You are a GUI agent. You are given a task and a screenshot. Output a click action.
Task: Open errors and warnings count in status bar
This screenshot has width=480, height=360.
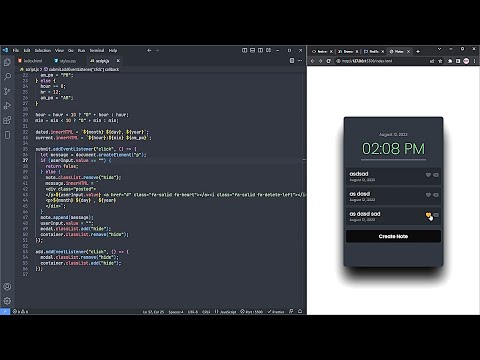20,312
